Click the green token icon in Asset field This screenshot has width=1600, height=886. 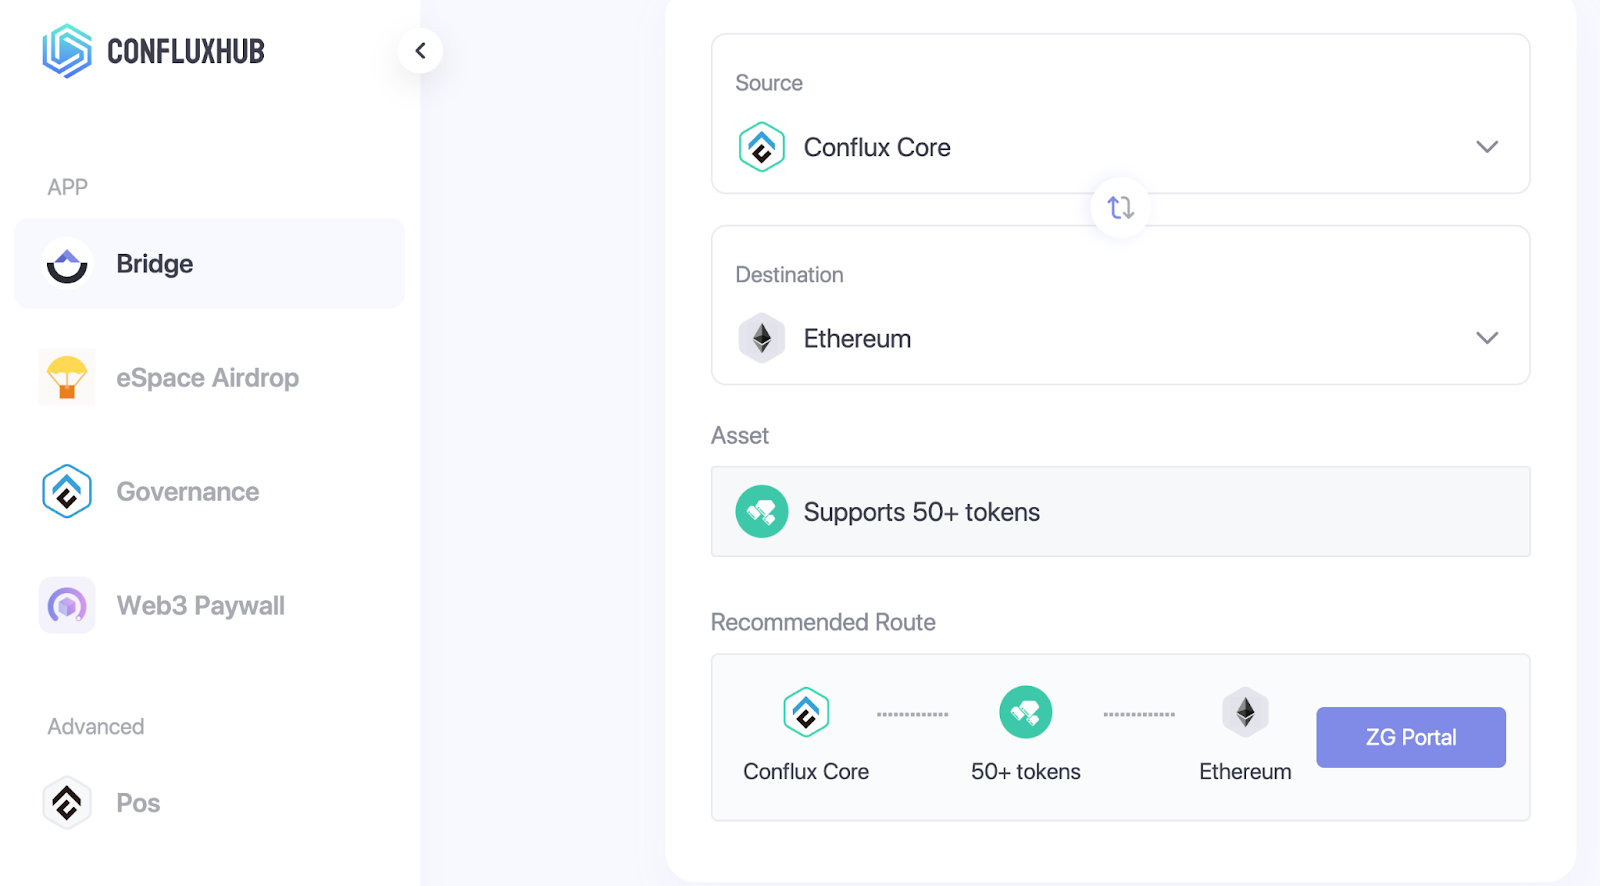tap(762, 512)
